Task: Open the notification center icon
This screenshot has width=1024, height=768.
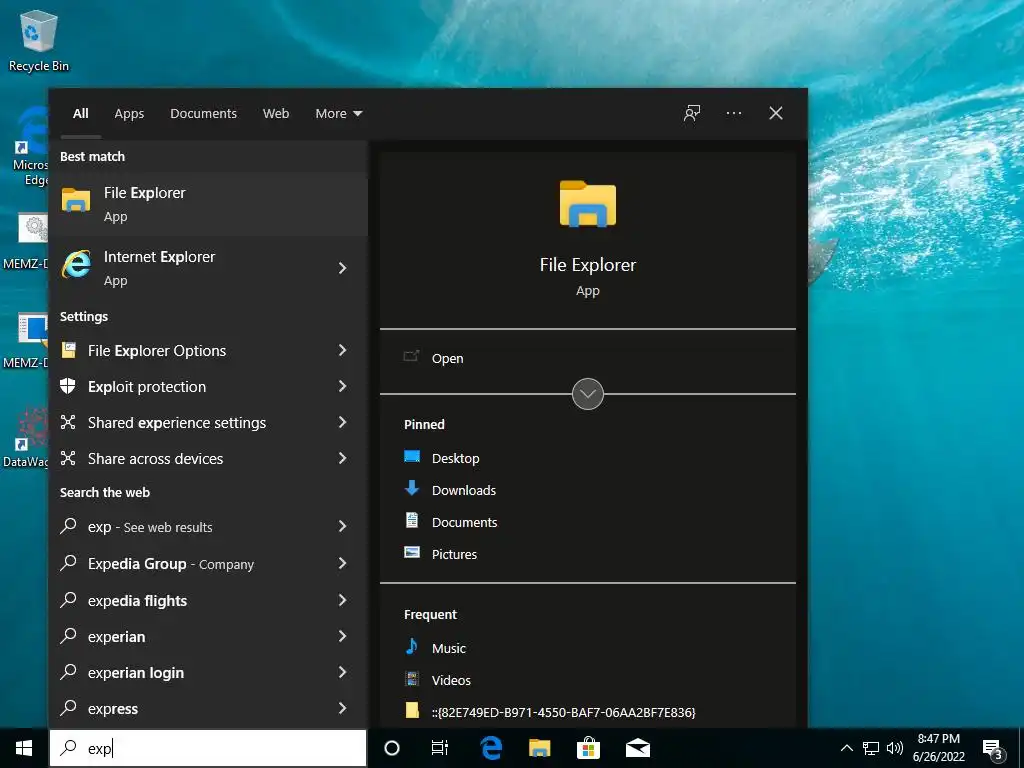Action: [x=993, y=750]
